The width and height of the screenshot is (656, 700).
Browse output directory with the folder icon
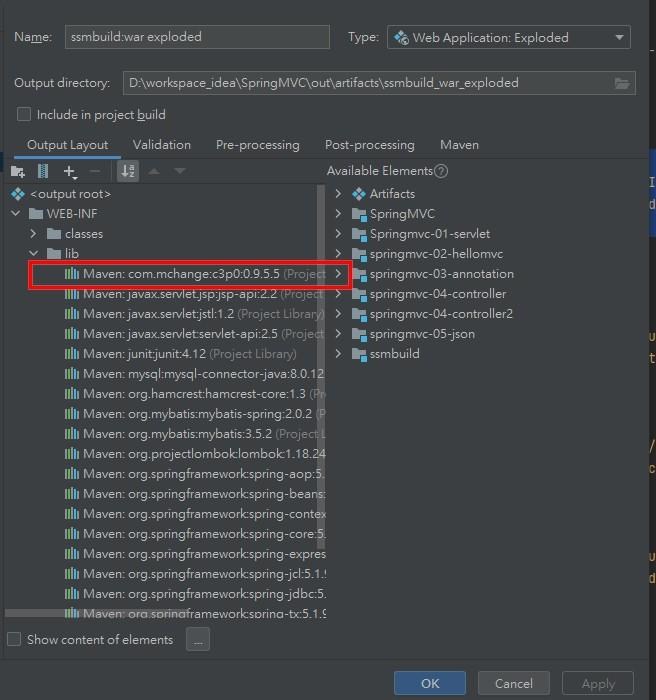tap(622, 83)
